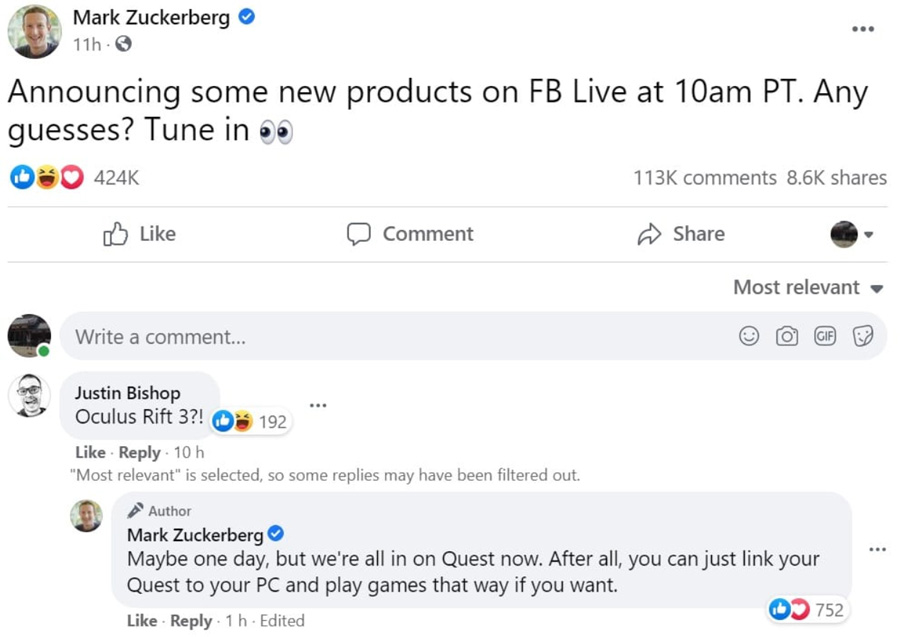Click the thumbs-up reaction icon beside 424K

22,177
